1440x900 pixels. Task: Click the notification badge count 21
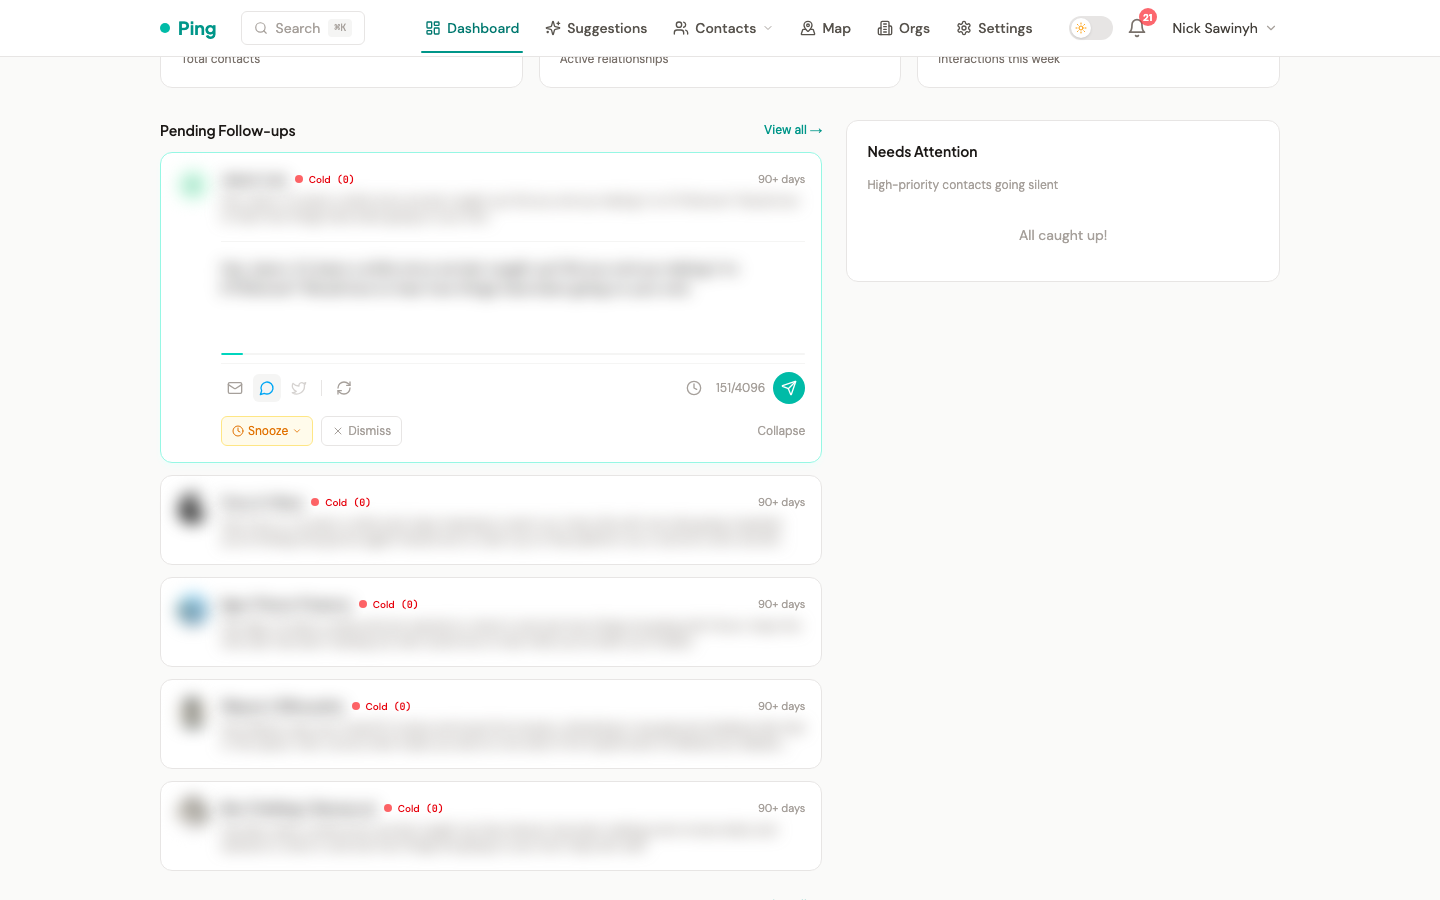pos(1148,17)
